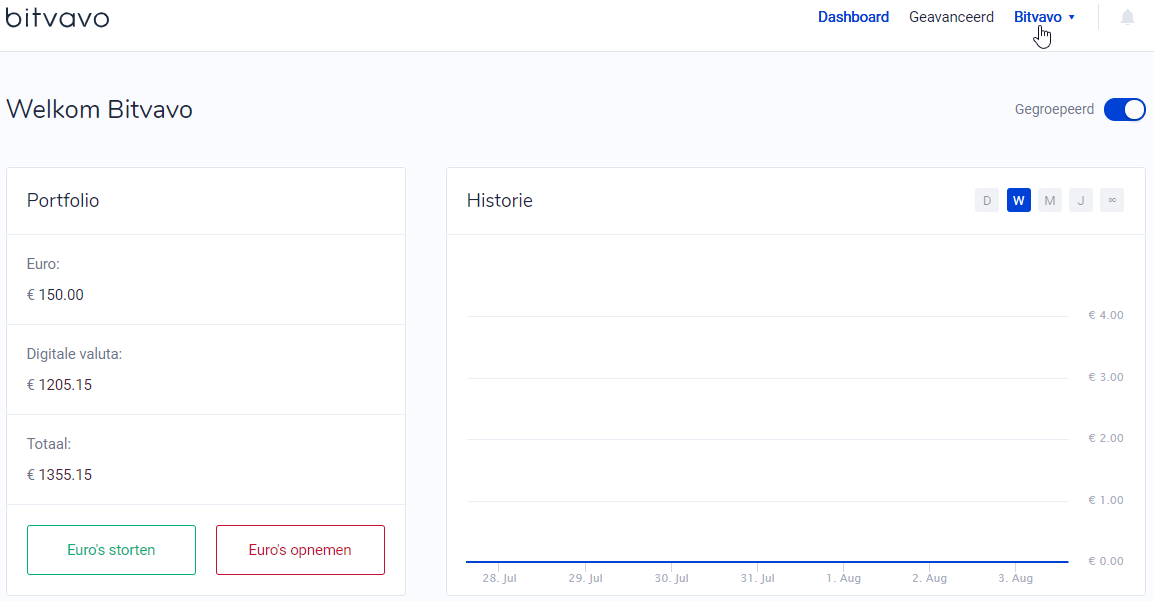
Task: Click the € 3.00 chart axis label
Action: pos(1106,377)
